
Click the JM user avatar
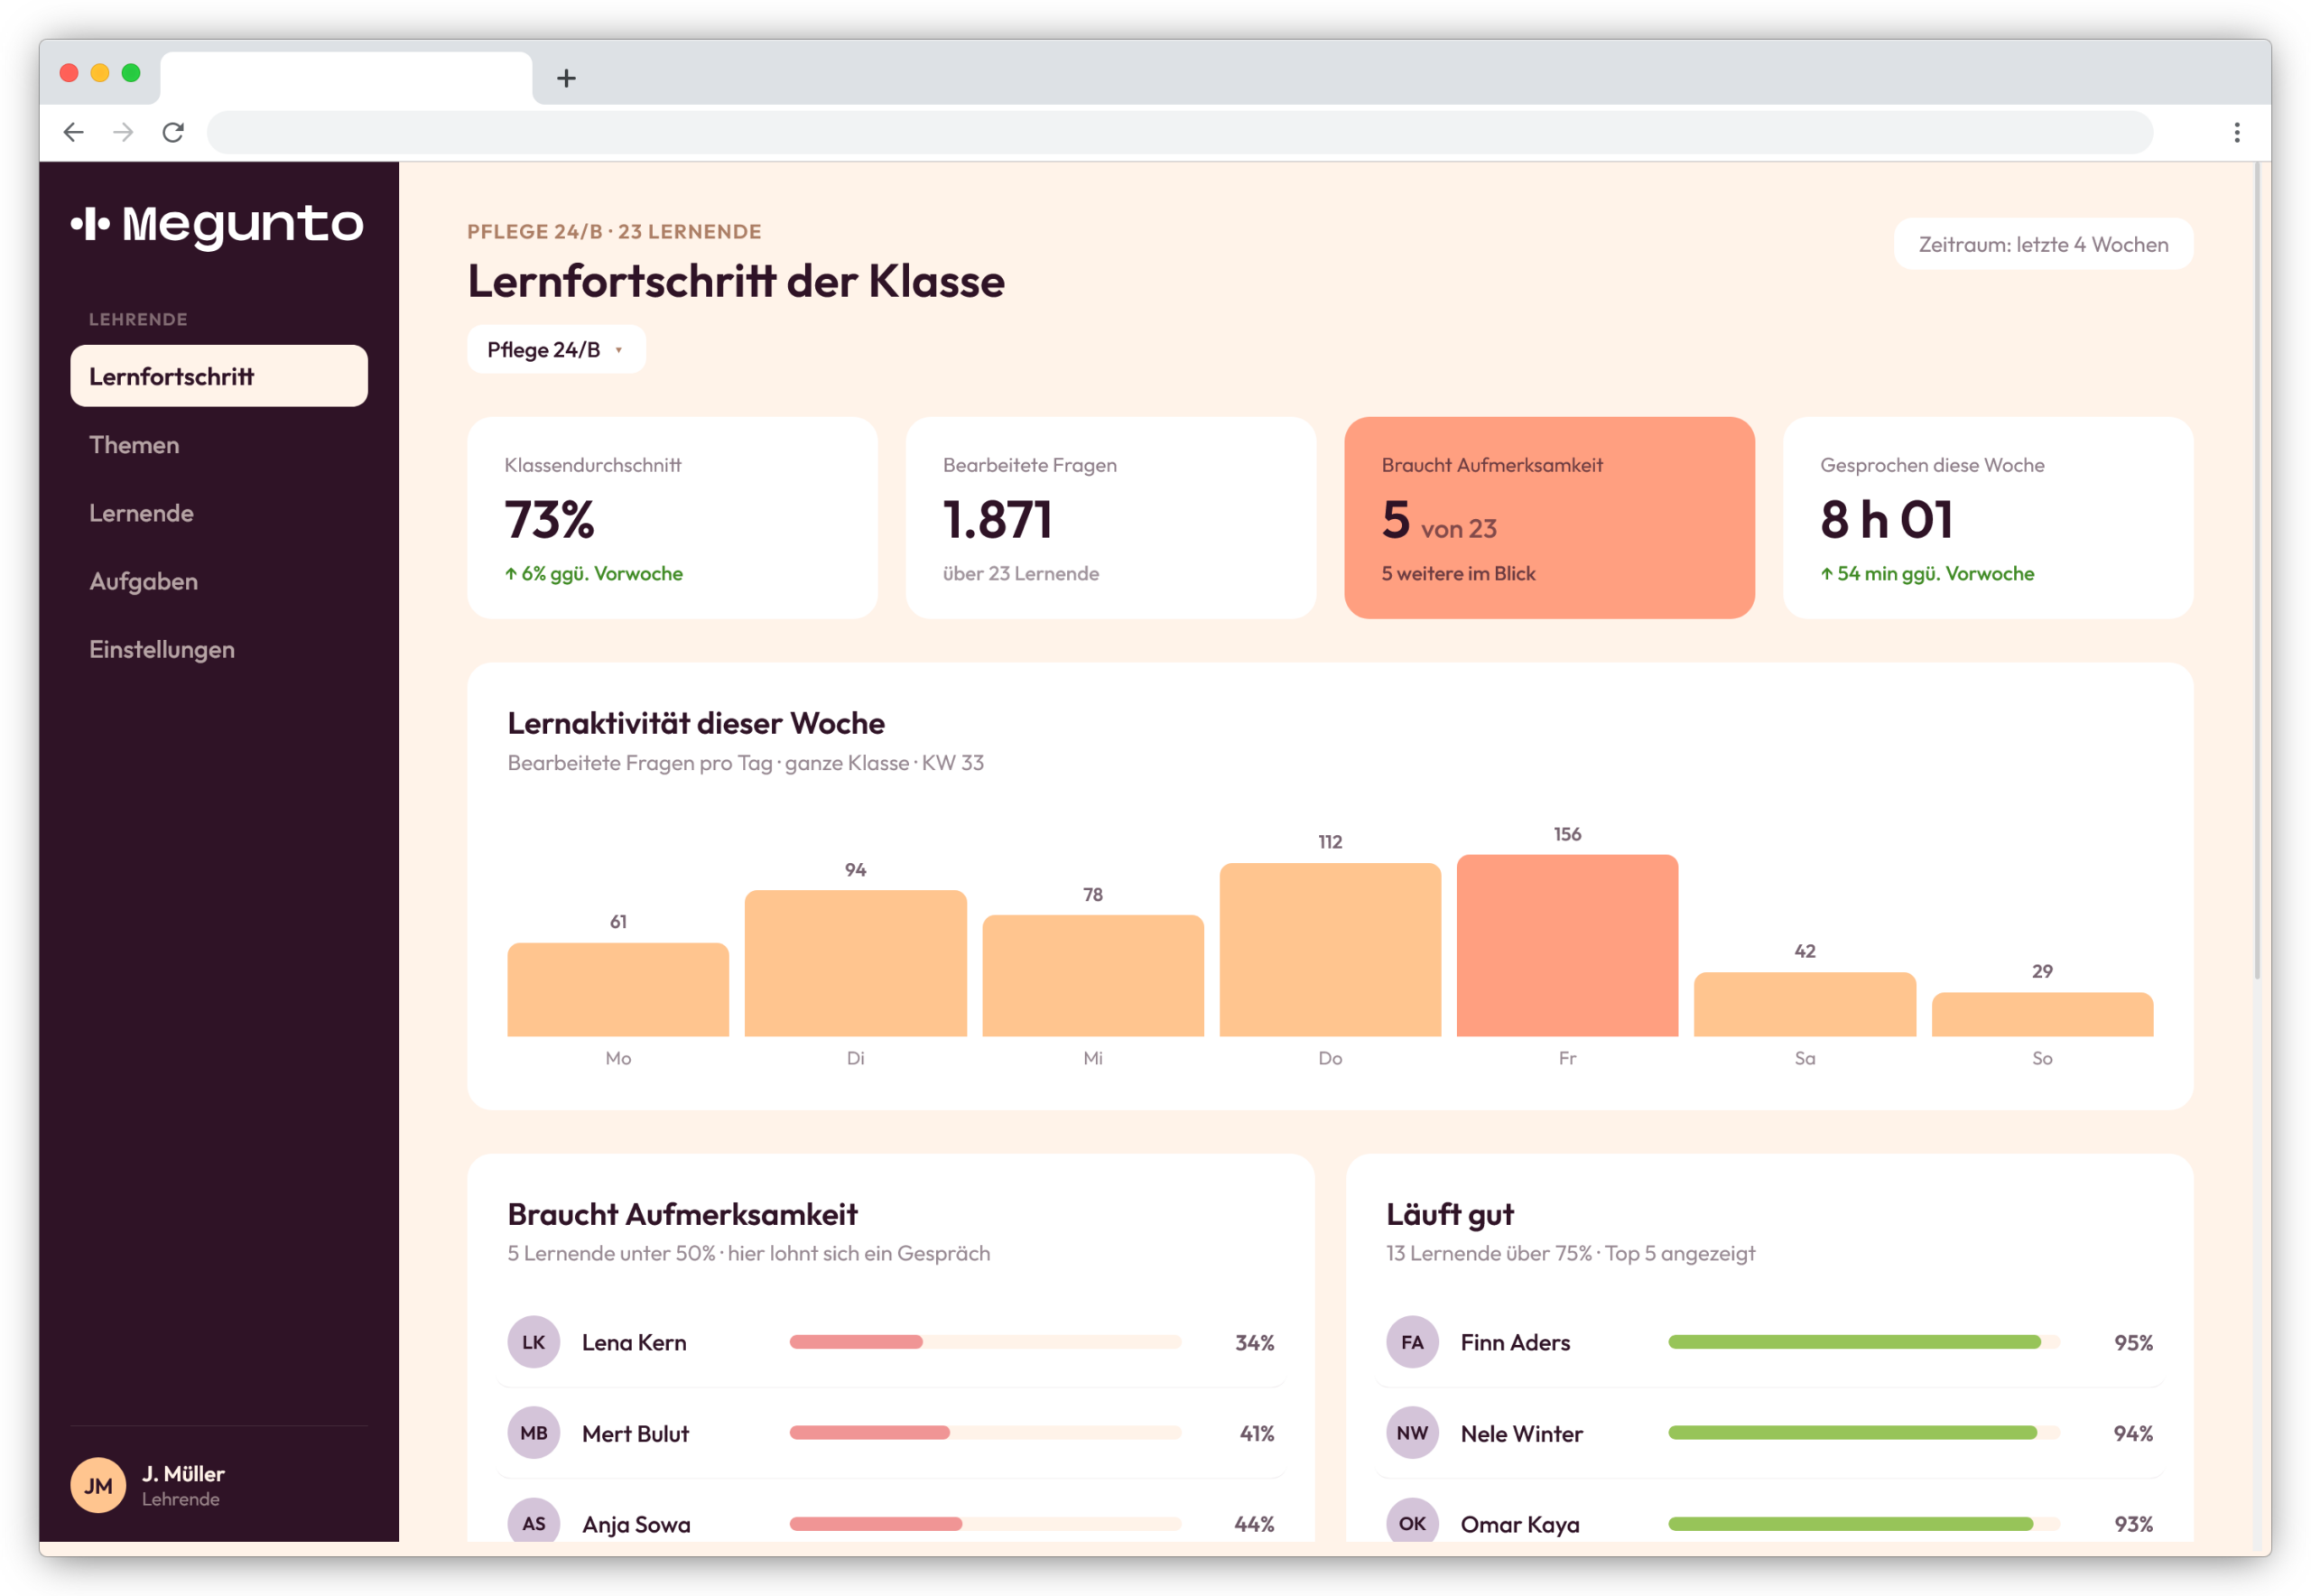click(x=98, y=1485)
